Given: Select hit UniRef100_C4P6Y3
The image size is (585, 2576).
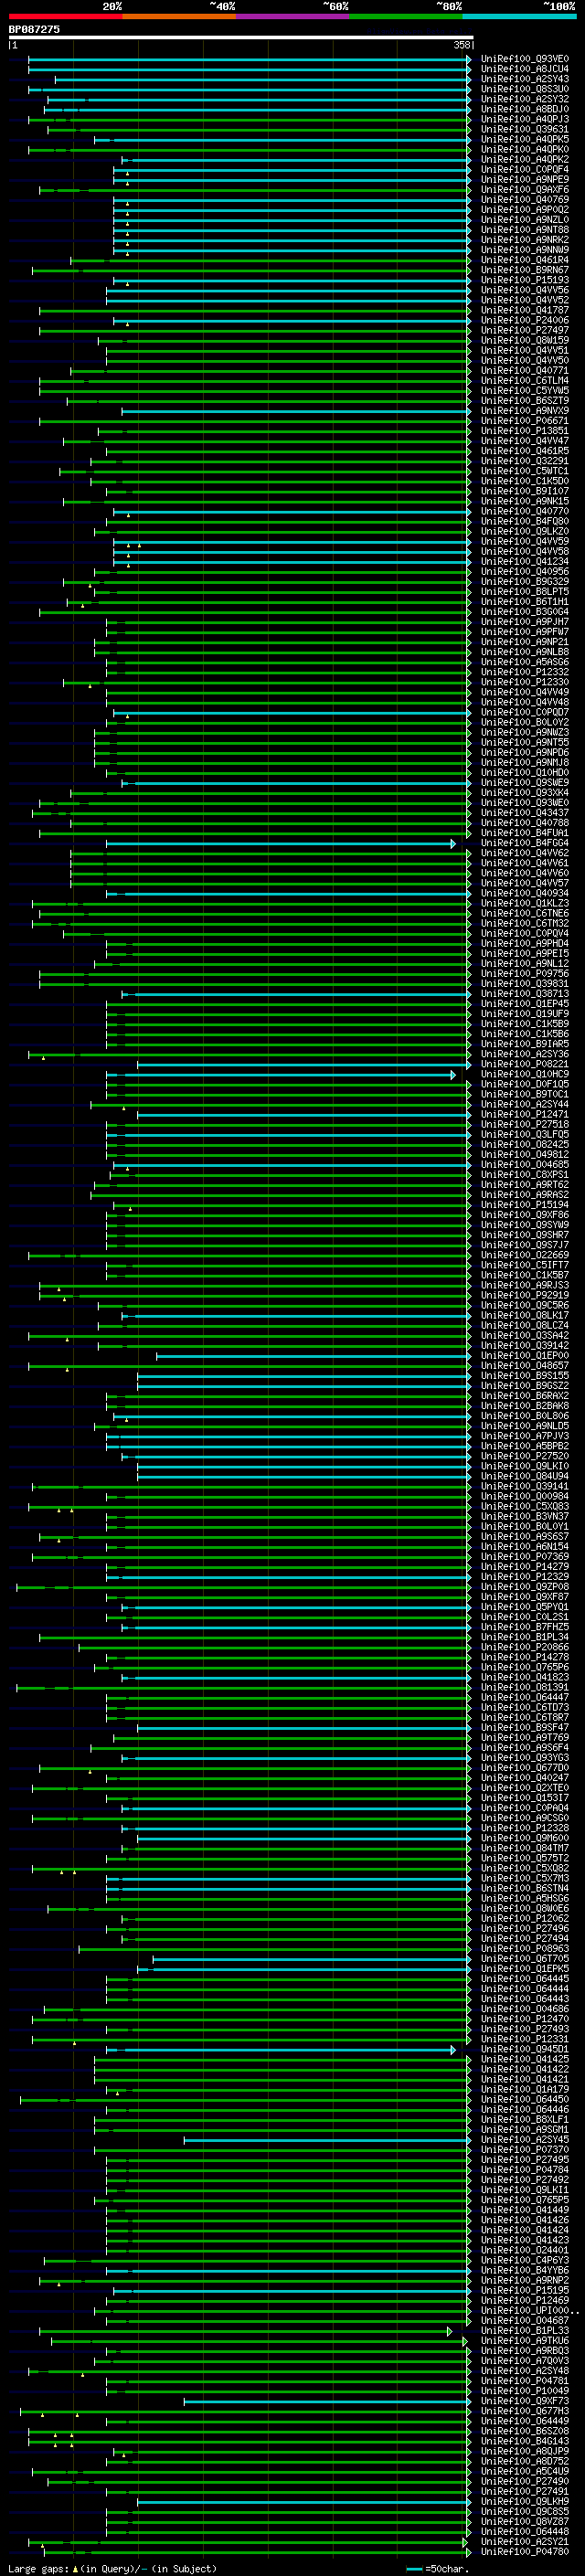Looking at the screenshot, I should (525, 2261).
